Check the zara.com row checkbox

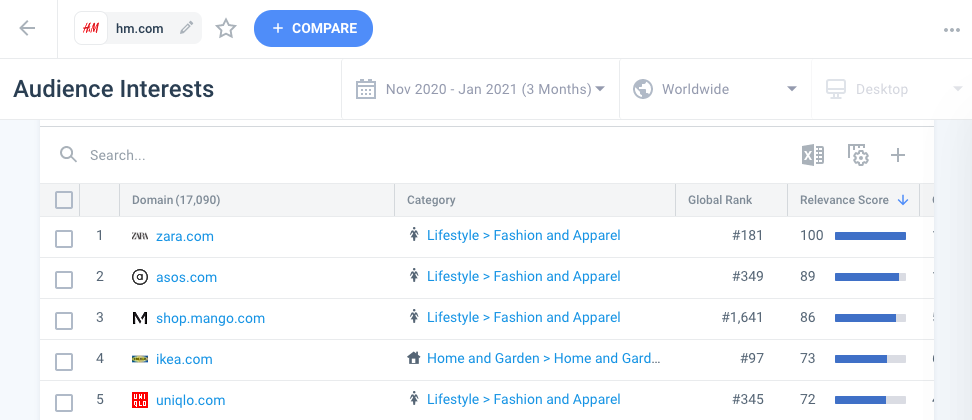[x=64, y=239]
